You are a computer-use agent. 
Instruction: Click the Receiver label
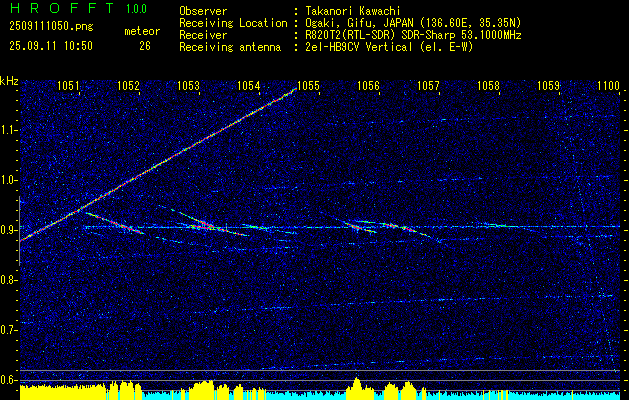tap(203, 35)
